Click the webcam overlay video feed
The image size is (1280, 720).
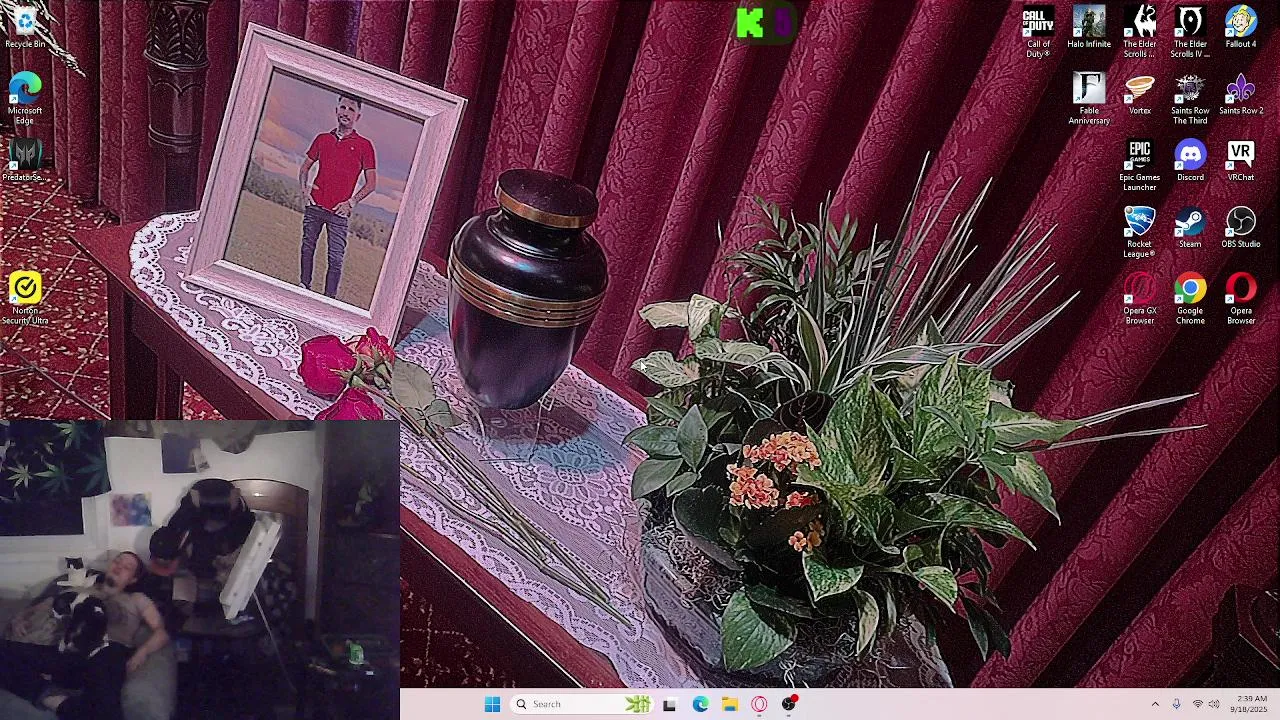200,570
